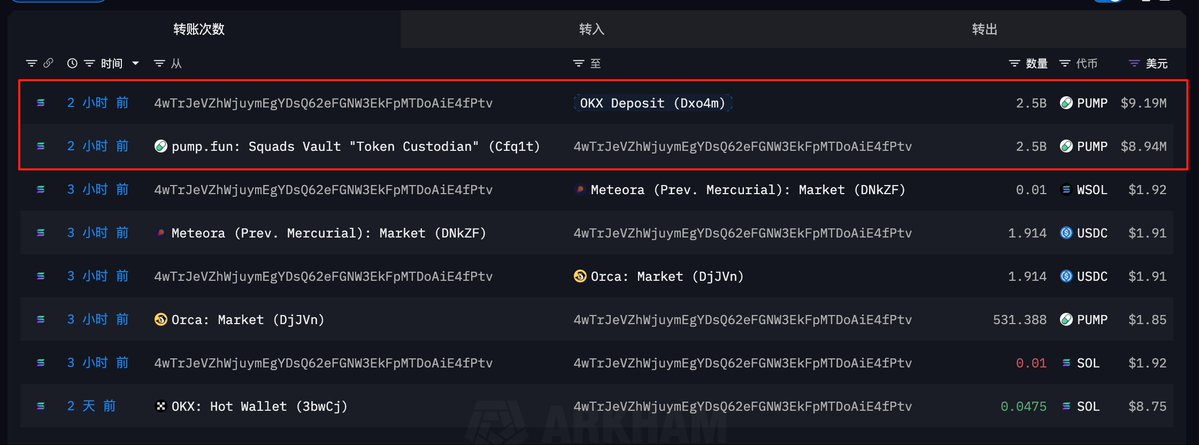This screenshot has width=1199, height=445.
Task: Switch to the 转入 tab
Action: click(592, 30)
